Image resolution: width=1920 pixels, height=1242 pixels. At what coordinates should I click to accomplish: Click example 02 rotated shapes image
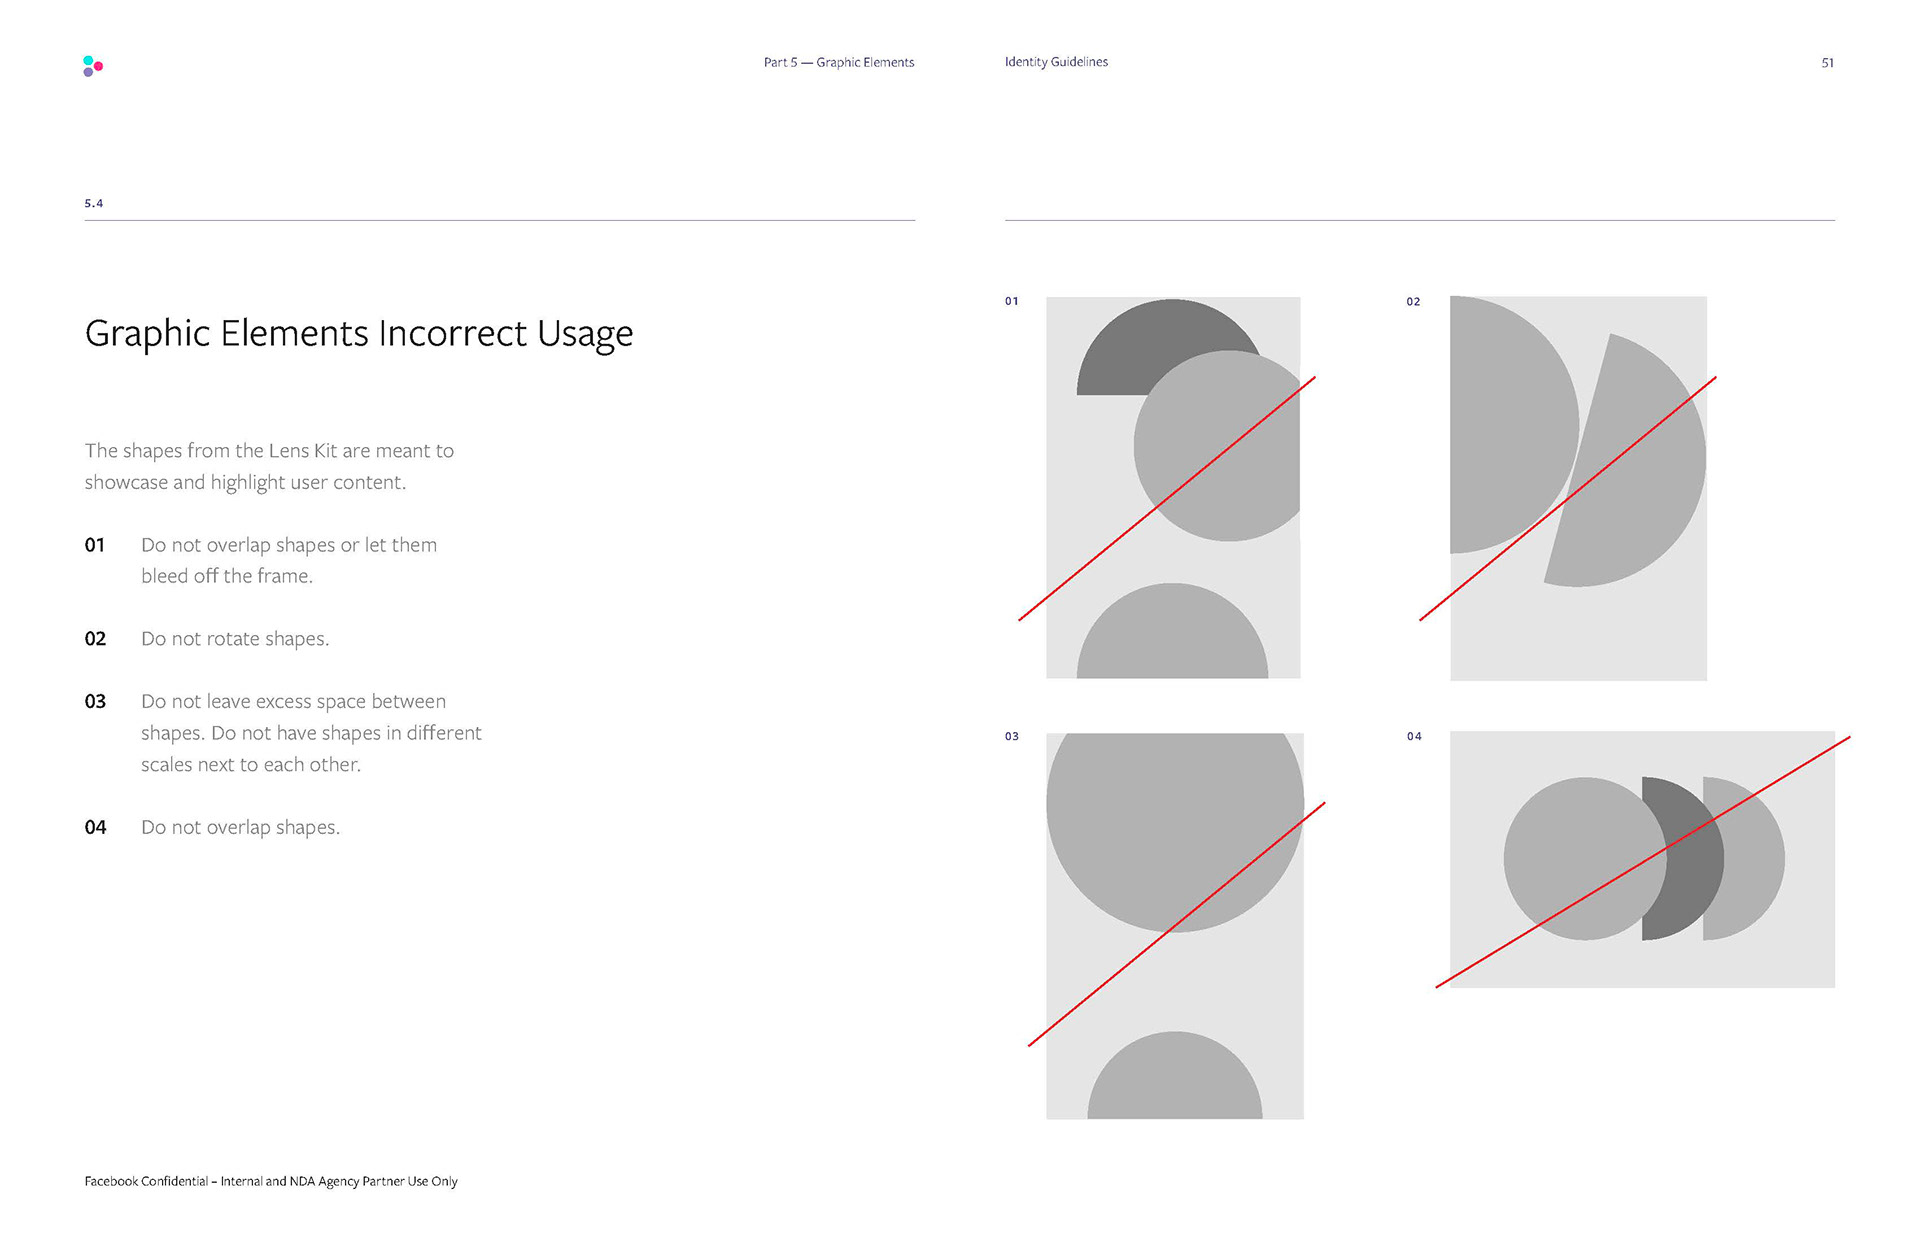pyautogui.click(x=1578, y=488)
